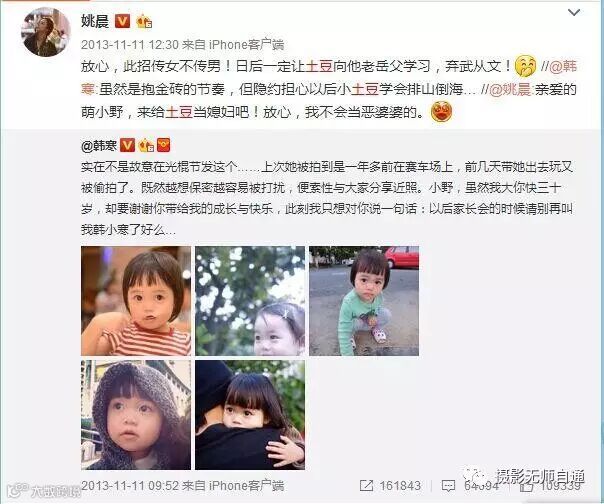
Task: Open the photo of child being hugged
Action: [250, 415]
